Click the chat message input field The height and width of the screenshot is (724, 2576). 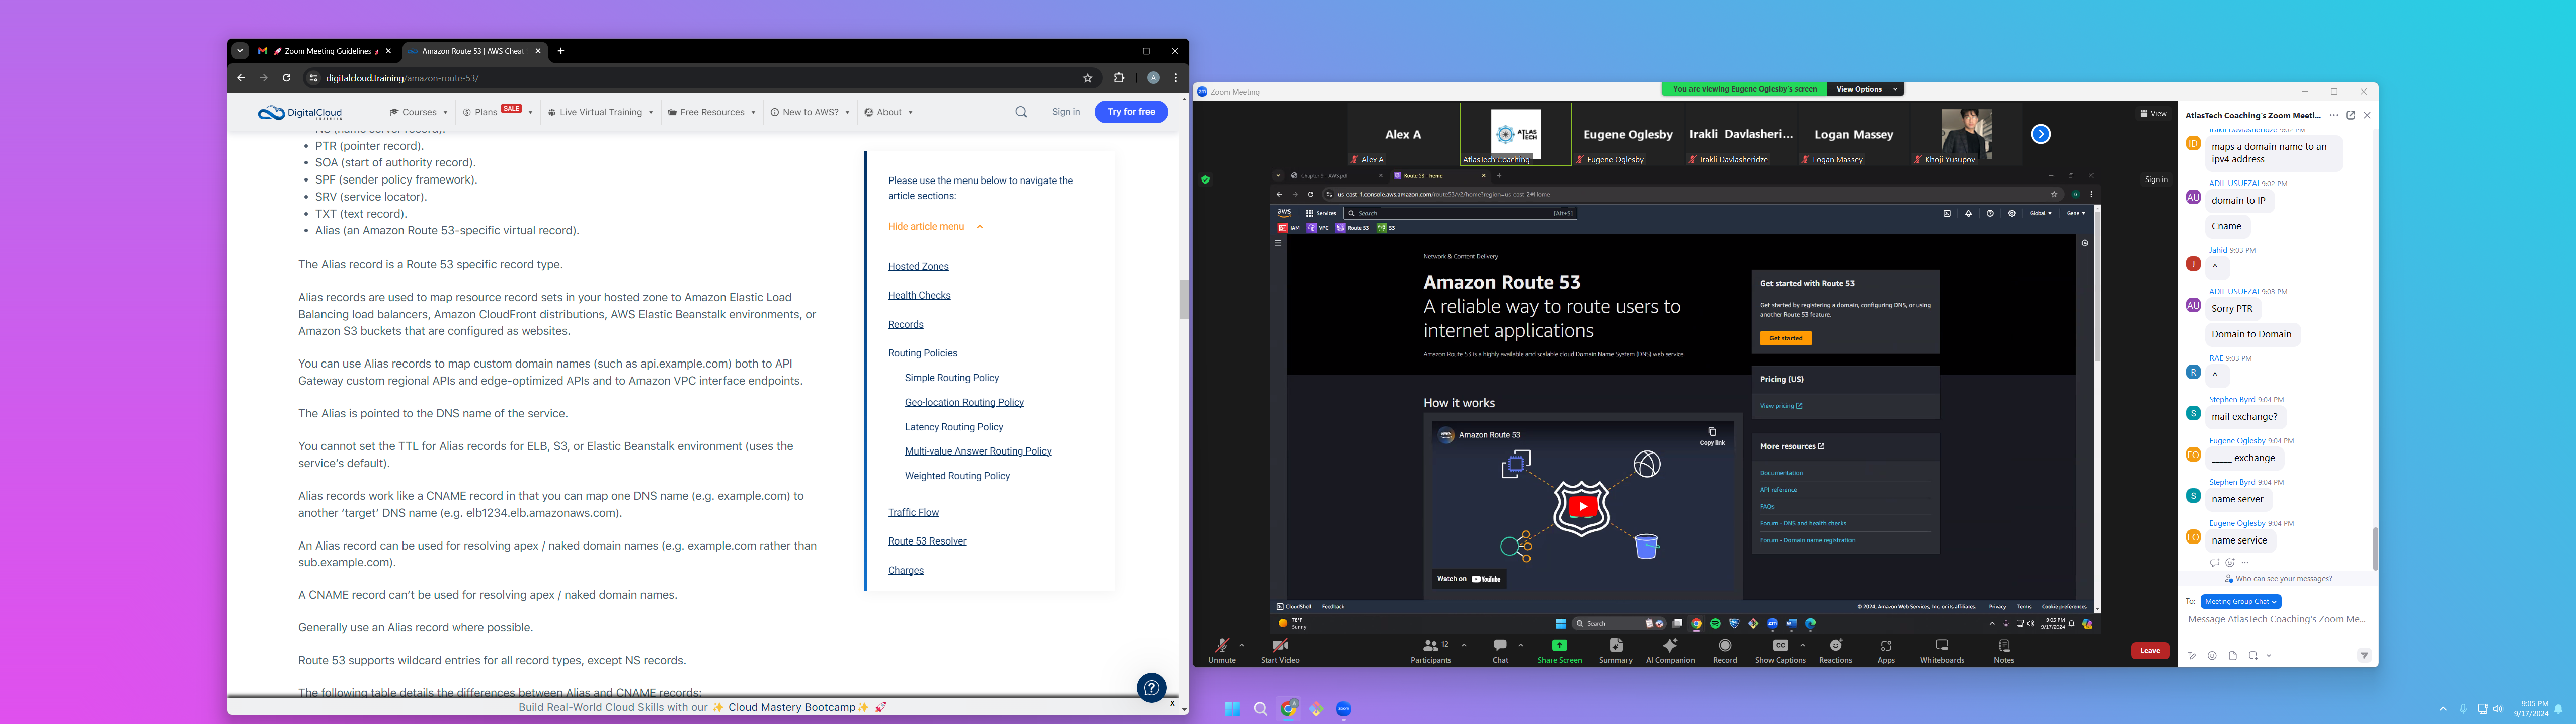tap(2276, 620)
